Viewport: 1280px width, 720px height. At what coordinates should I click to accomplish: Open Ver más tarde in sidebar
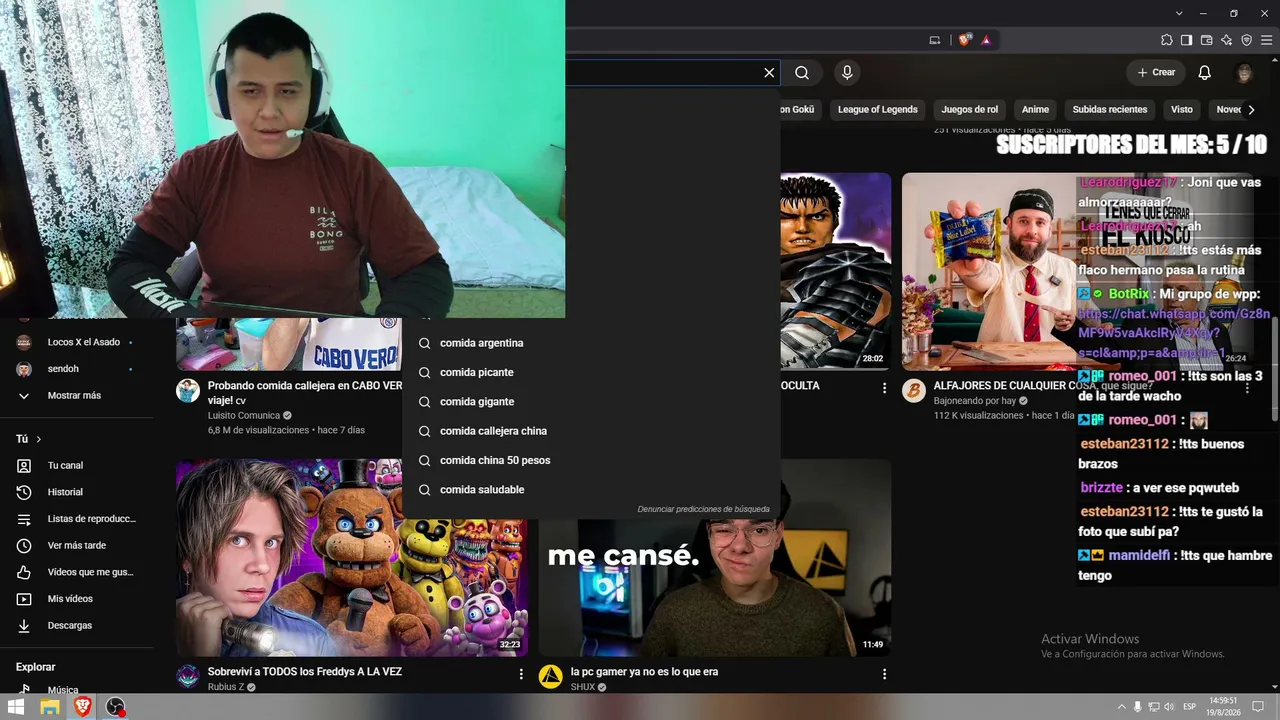click(x=77, y=545)
